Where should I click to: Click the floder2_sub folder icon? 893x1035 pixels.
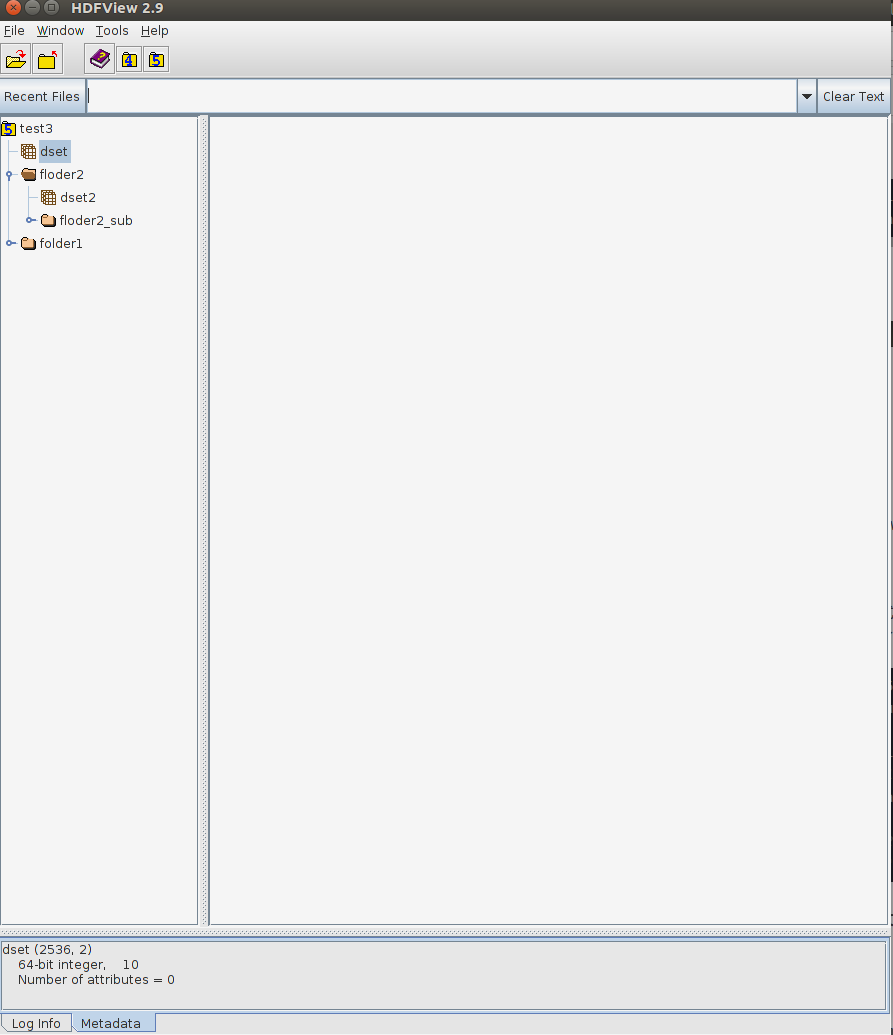click(x=48, y=220)
